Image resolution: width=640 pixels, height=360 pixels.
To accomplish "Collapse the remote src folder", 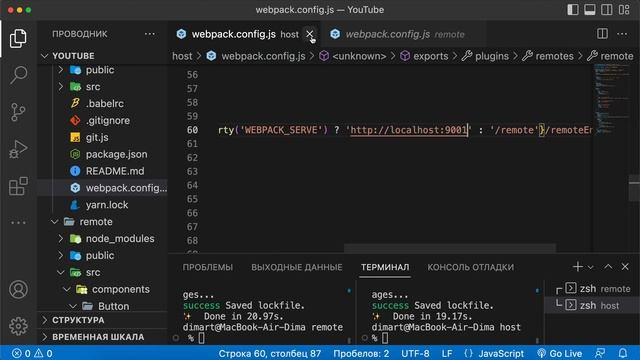I will (x=93, y=272).
